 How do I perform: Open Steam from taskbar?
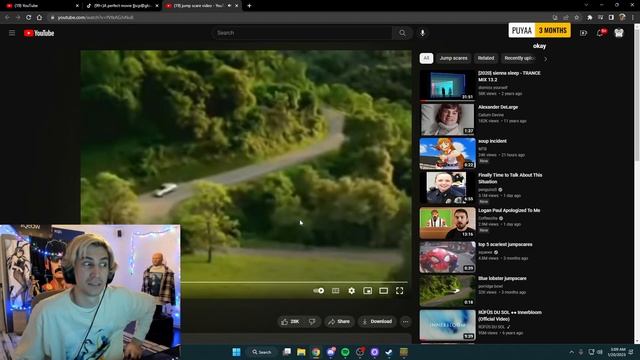click(389, 352)
